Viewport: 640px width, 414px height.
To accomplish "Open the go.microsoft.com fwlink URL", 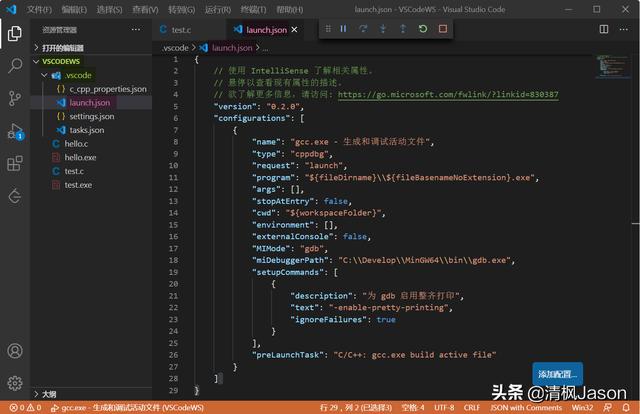I will click(448, 95).
